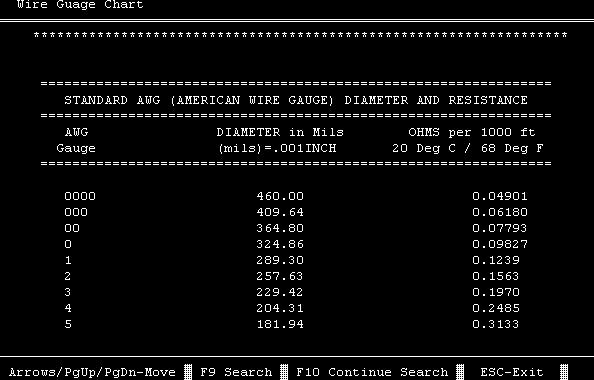Image resolution: width=594 pixels, height=380 pixels.
Task: Click resistance value 0.06180
Action: point(500,212)
